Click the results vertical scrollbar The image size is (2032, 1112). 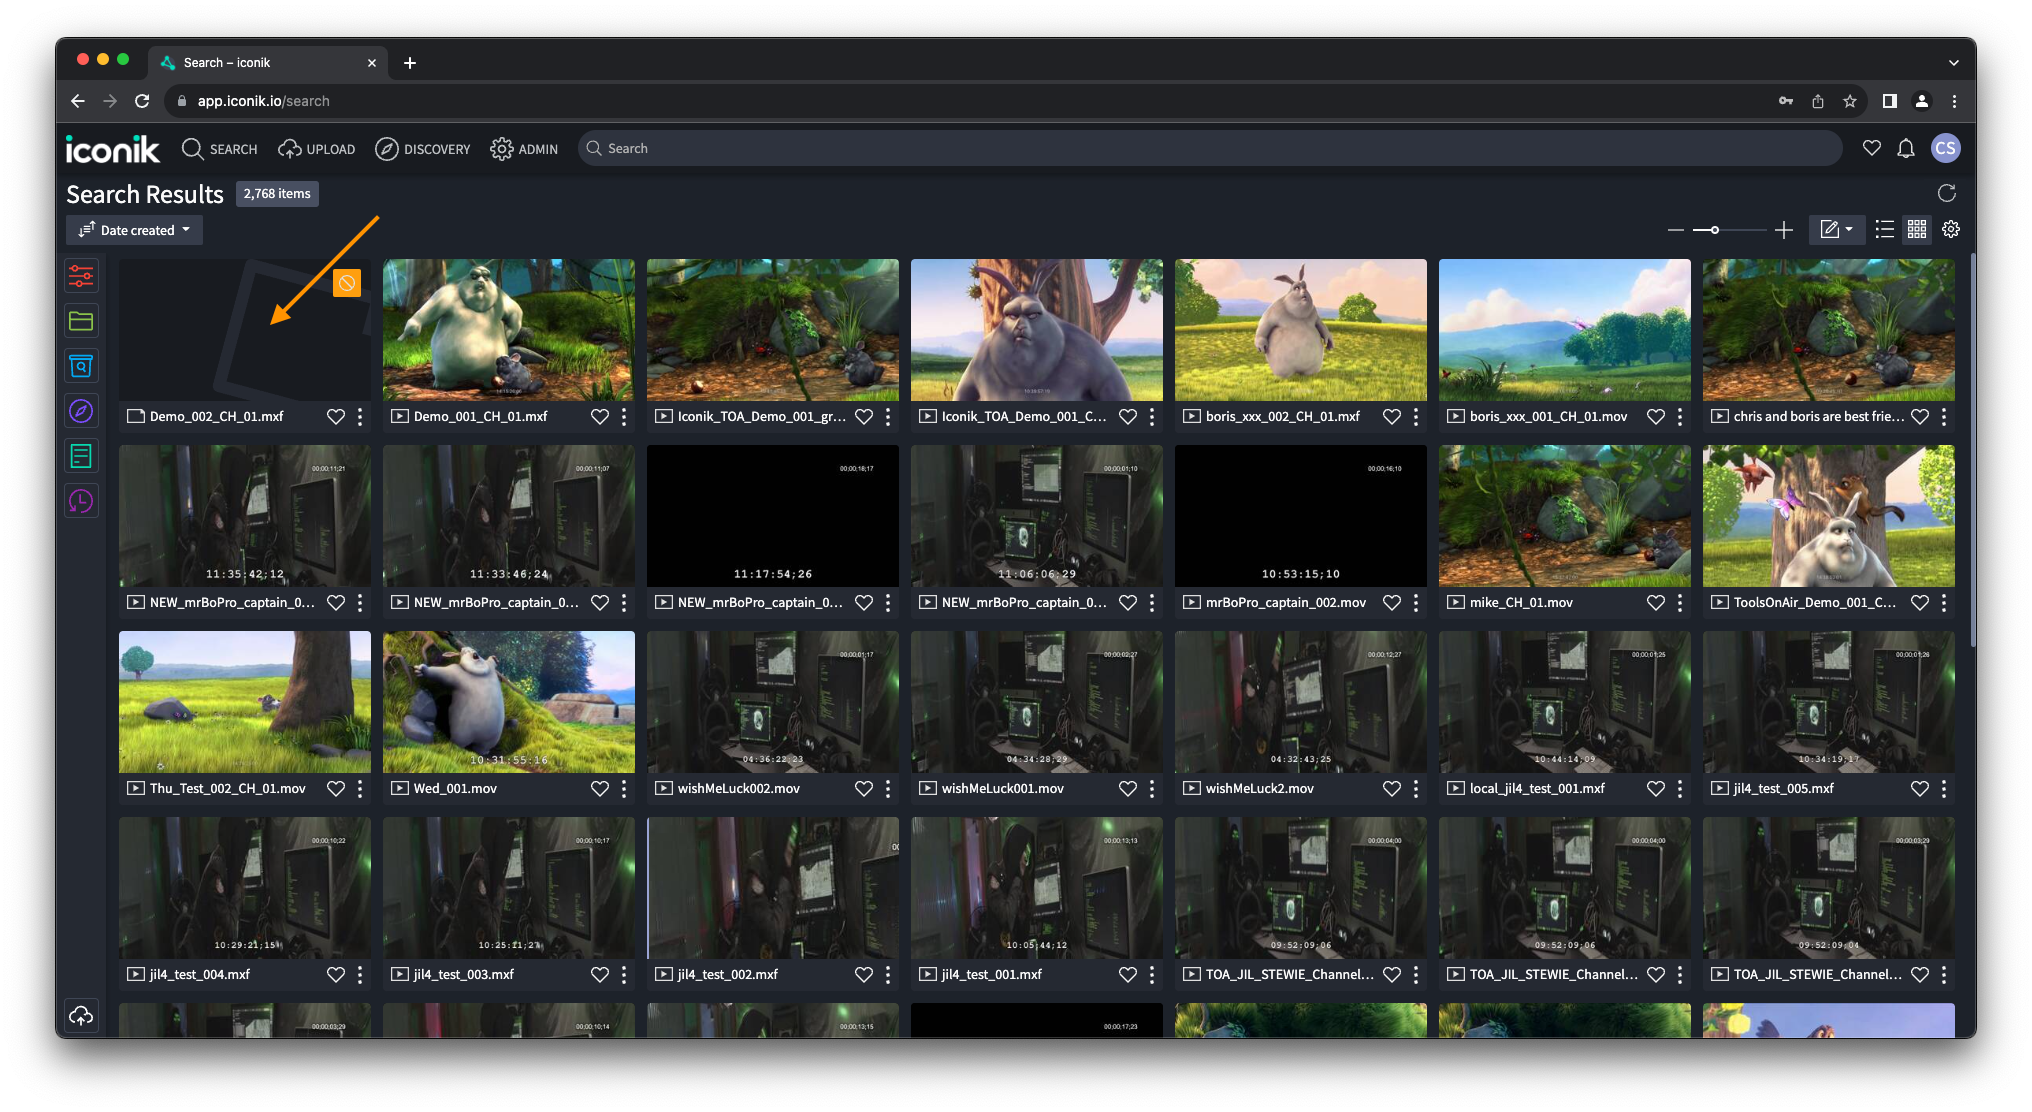click(1972, 450)
